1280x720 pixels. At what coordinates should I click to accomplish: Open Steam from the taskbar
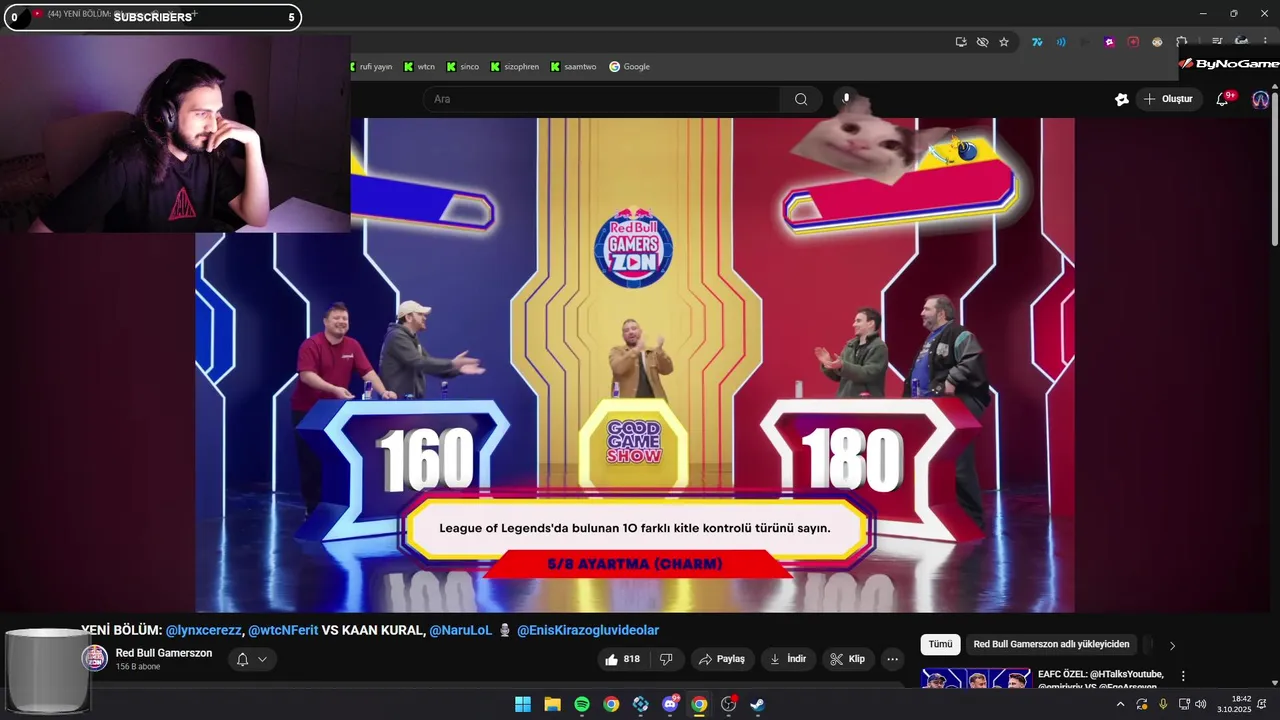coord(758,704)
